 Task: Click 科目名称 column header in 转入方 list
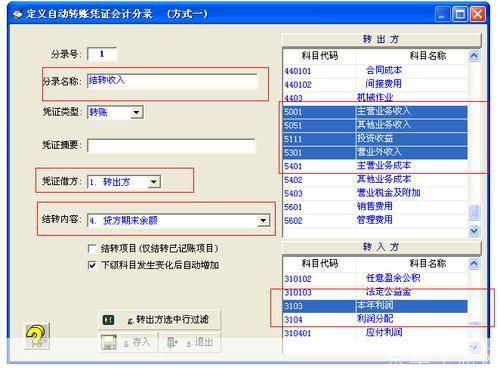point(428,264)
